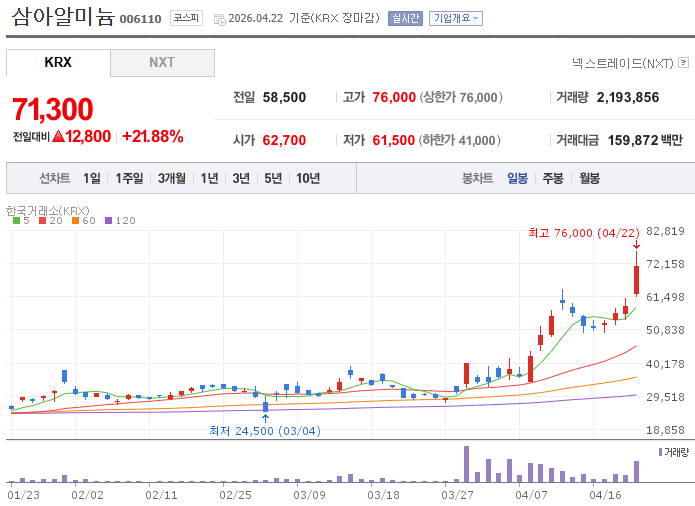Screen dimensions: 695x506
Task: Select the 1년 line chart
Action: pos(209,178)
